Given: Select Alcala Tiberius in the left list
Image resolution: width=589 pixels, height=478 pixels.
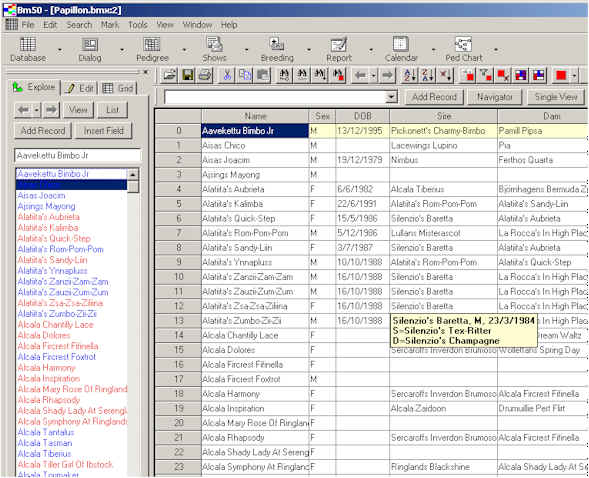Looking at the screenshot, I should click(x=45, y=454).
